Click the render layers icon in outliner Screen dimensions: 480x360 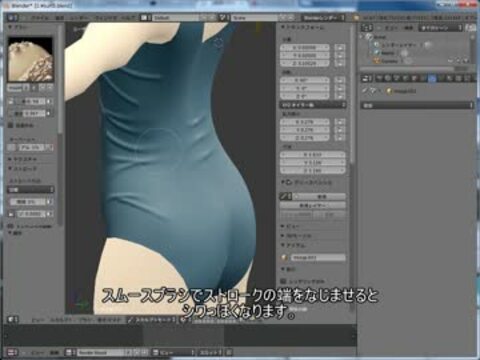pyautogui.click(x=376, y=45)
